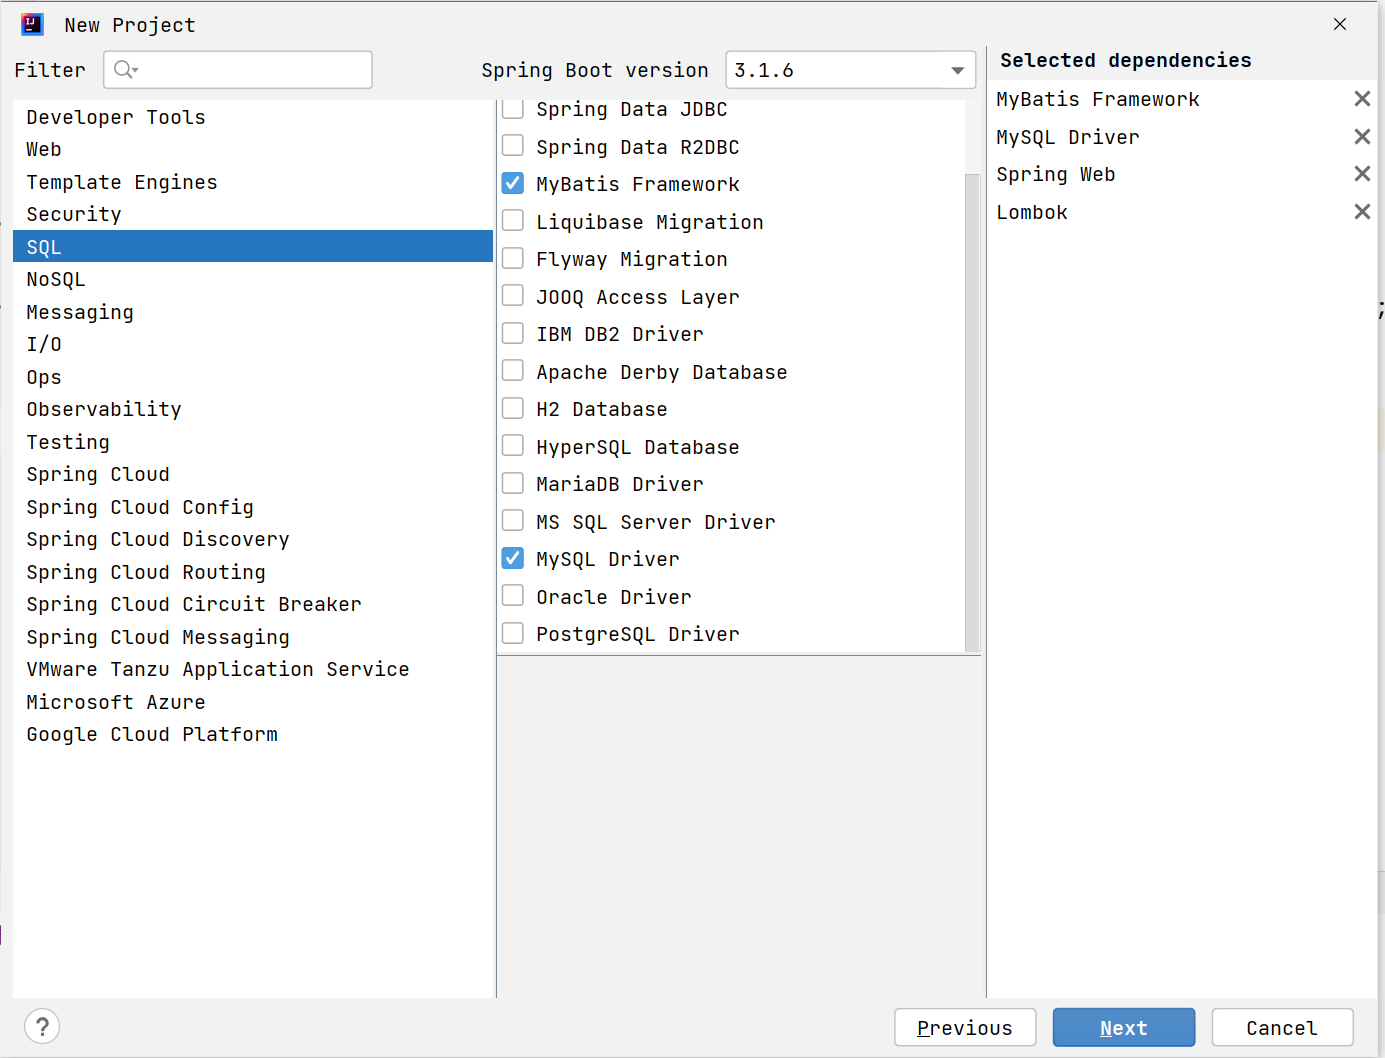1385x1058 pixels.
Task: Check IBM DB2 Driver
Action: click(x=513, y=333)
